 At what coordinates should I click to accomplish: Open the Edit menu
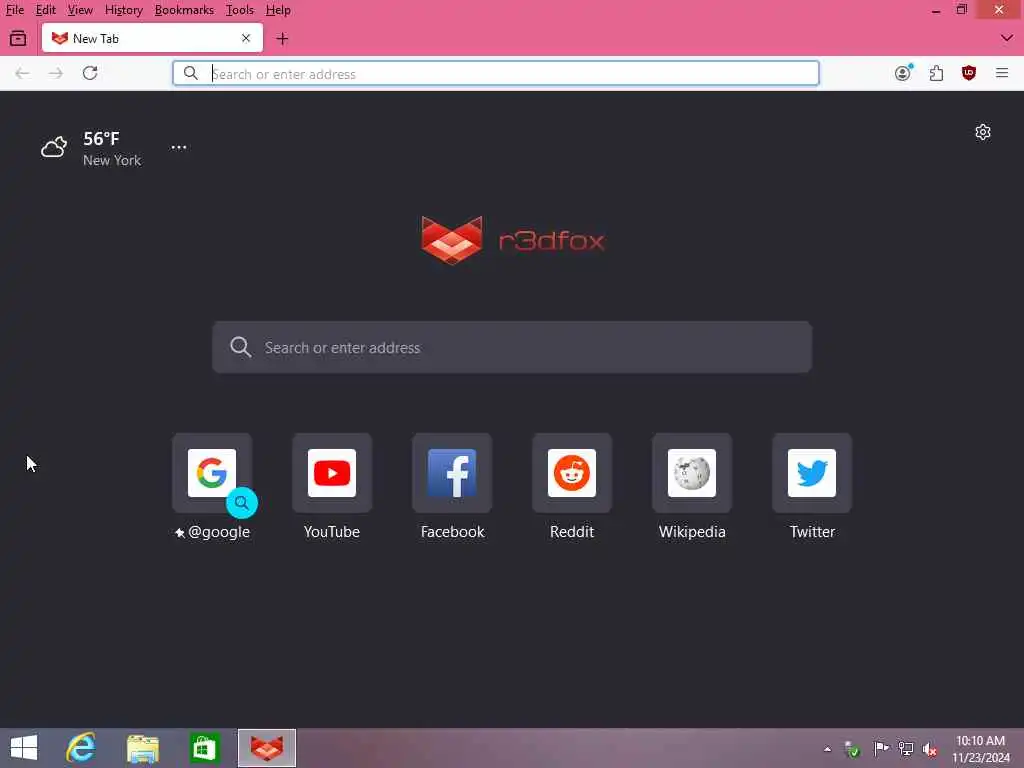45,10
